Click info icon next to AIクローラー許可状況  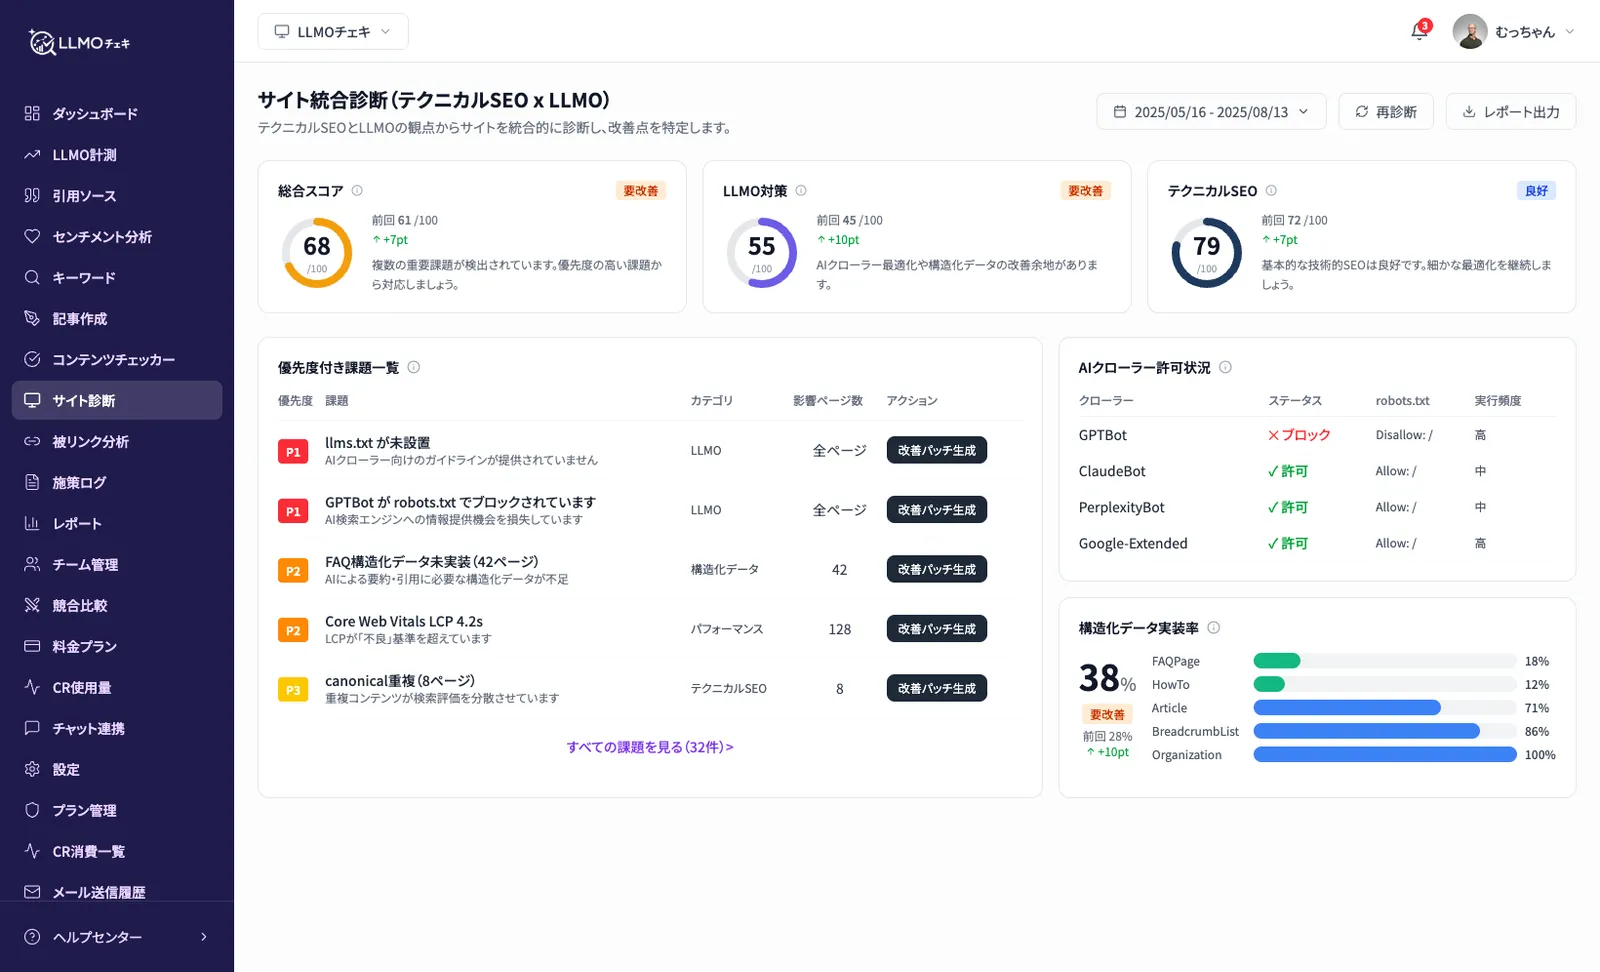[1225, 367]
